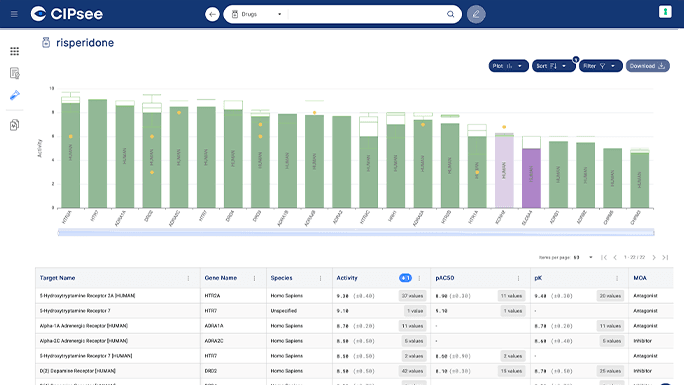Expand 11 values in HTR2A pAC50 cell

pyautogui.click(x=511, y=296)
